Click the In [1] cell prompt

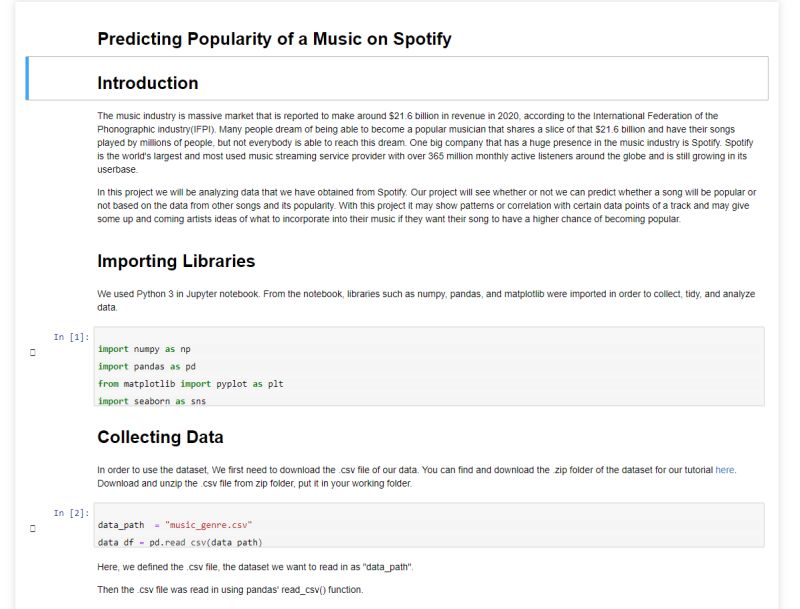pyautogui.click(x=71, y=337)
